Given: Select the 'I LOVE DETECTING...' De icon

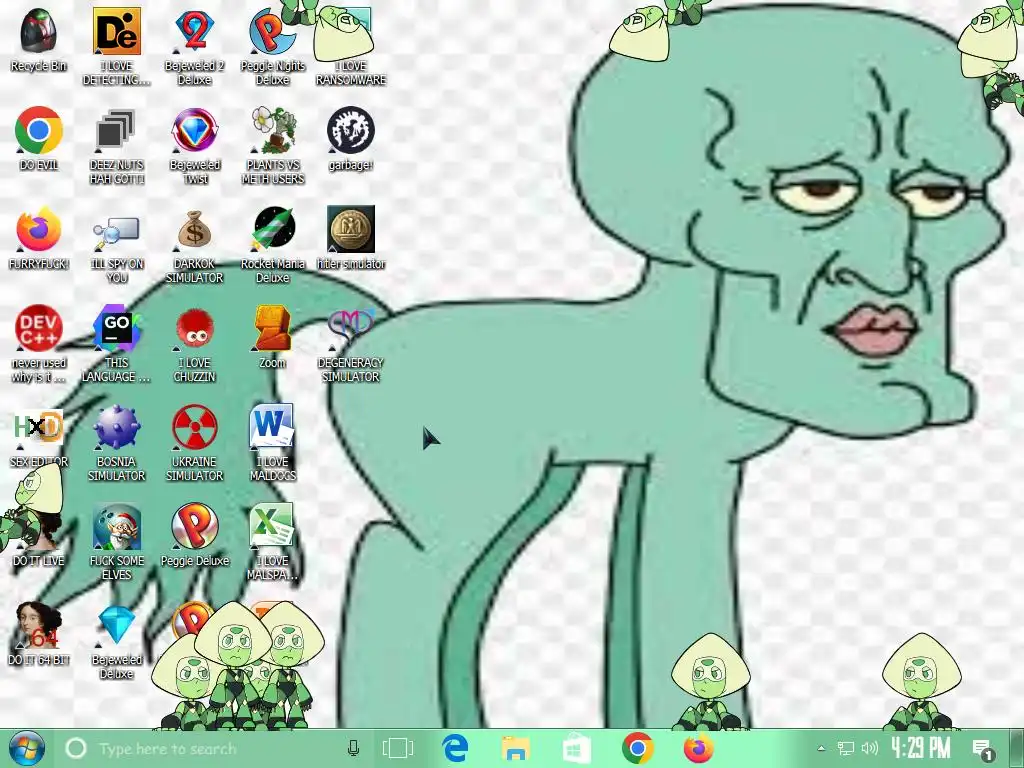Looking at the screenshot, I should click(x=116, y=32).
